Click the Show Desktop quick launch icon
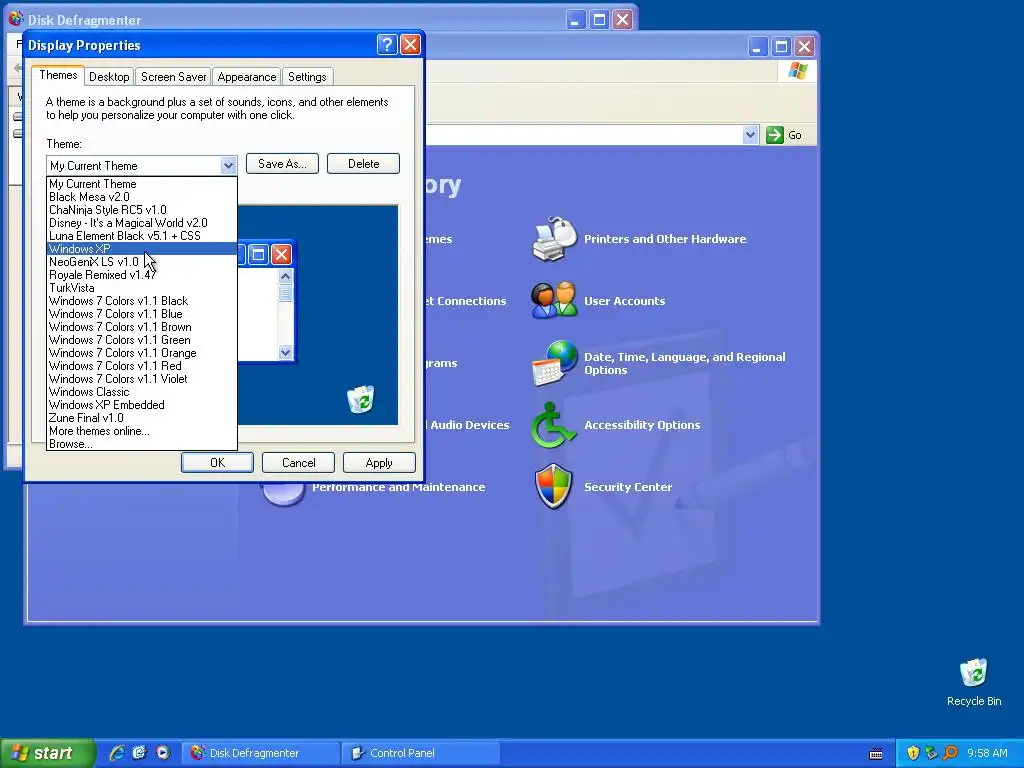This screenshot has width=1024, height=768. [x=140, y=753]
